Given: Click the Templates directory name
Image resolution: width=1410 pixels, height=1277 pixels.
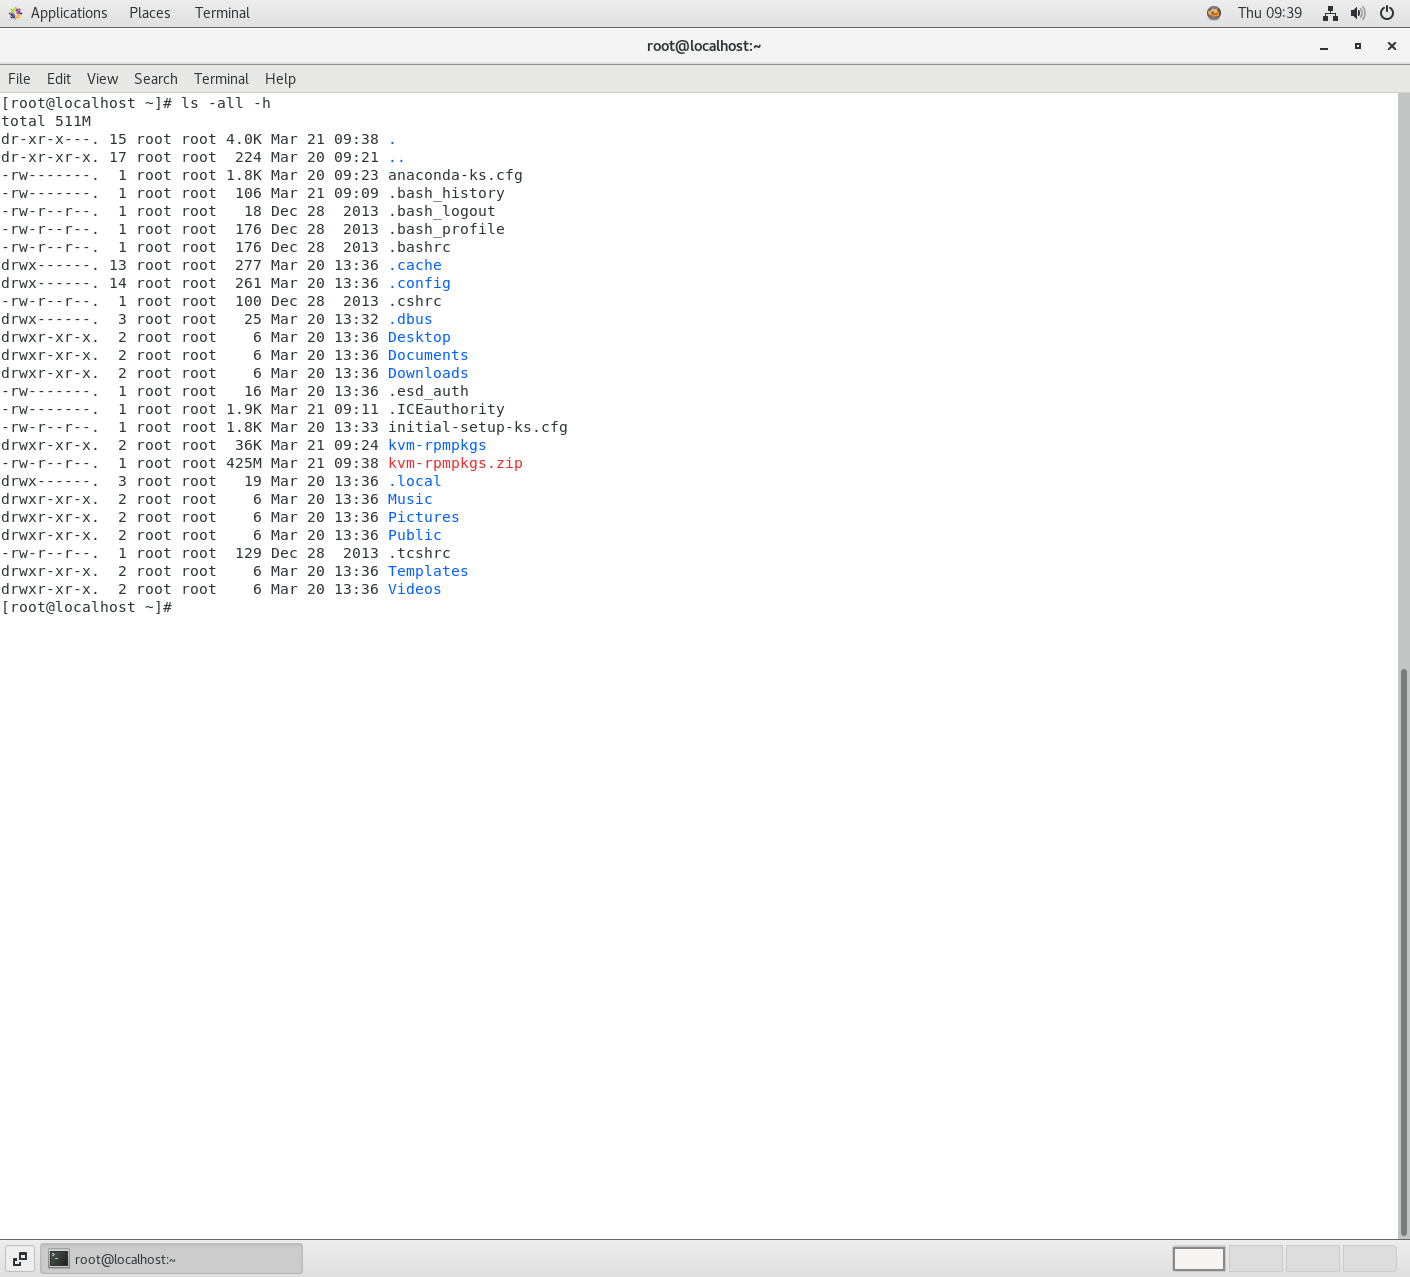Looking at the screenshot, I should 428,571.
